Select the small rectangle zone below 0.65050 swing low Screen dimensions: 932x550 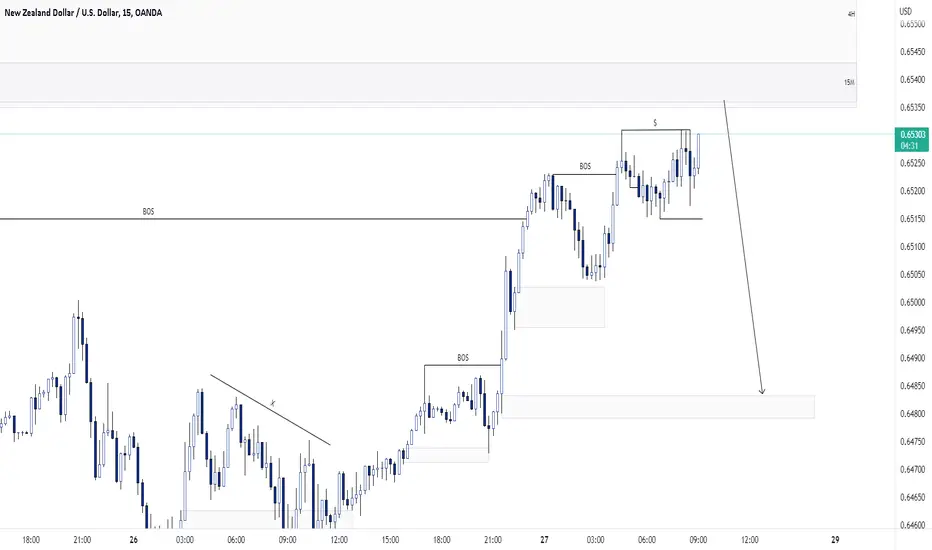tap(560, 307)
